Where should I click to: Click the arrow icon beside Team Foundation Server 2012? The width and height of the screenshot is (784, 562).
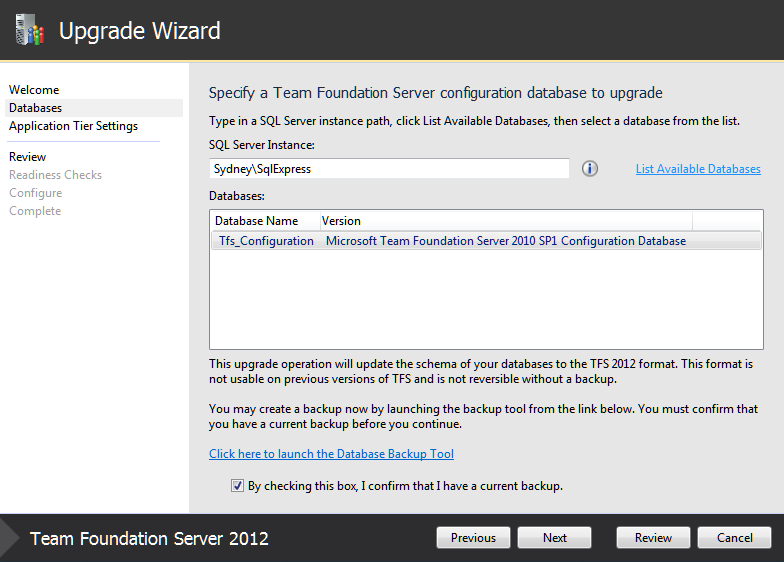[x=9, y=538]
